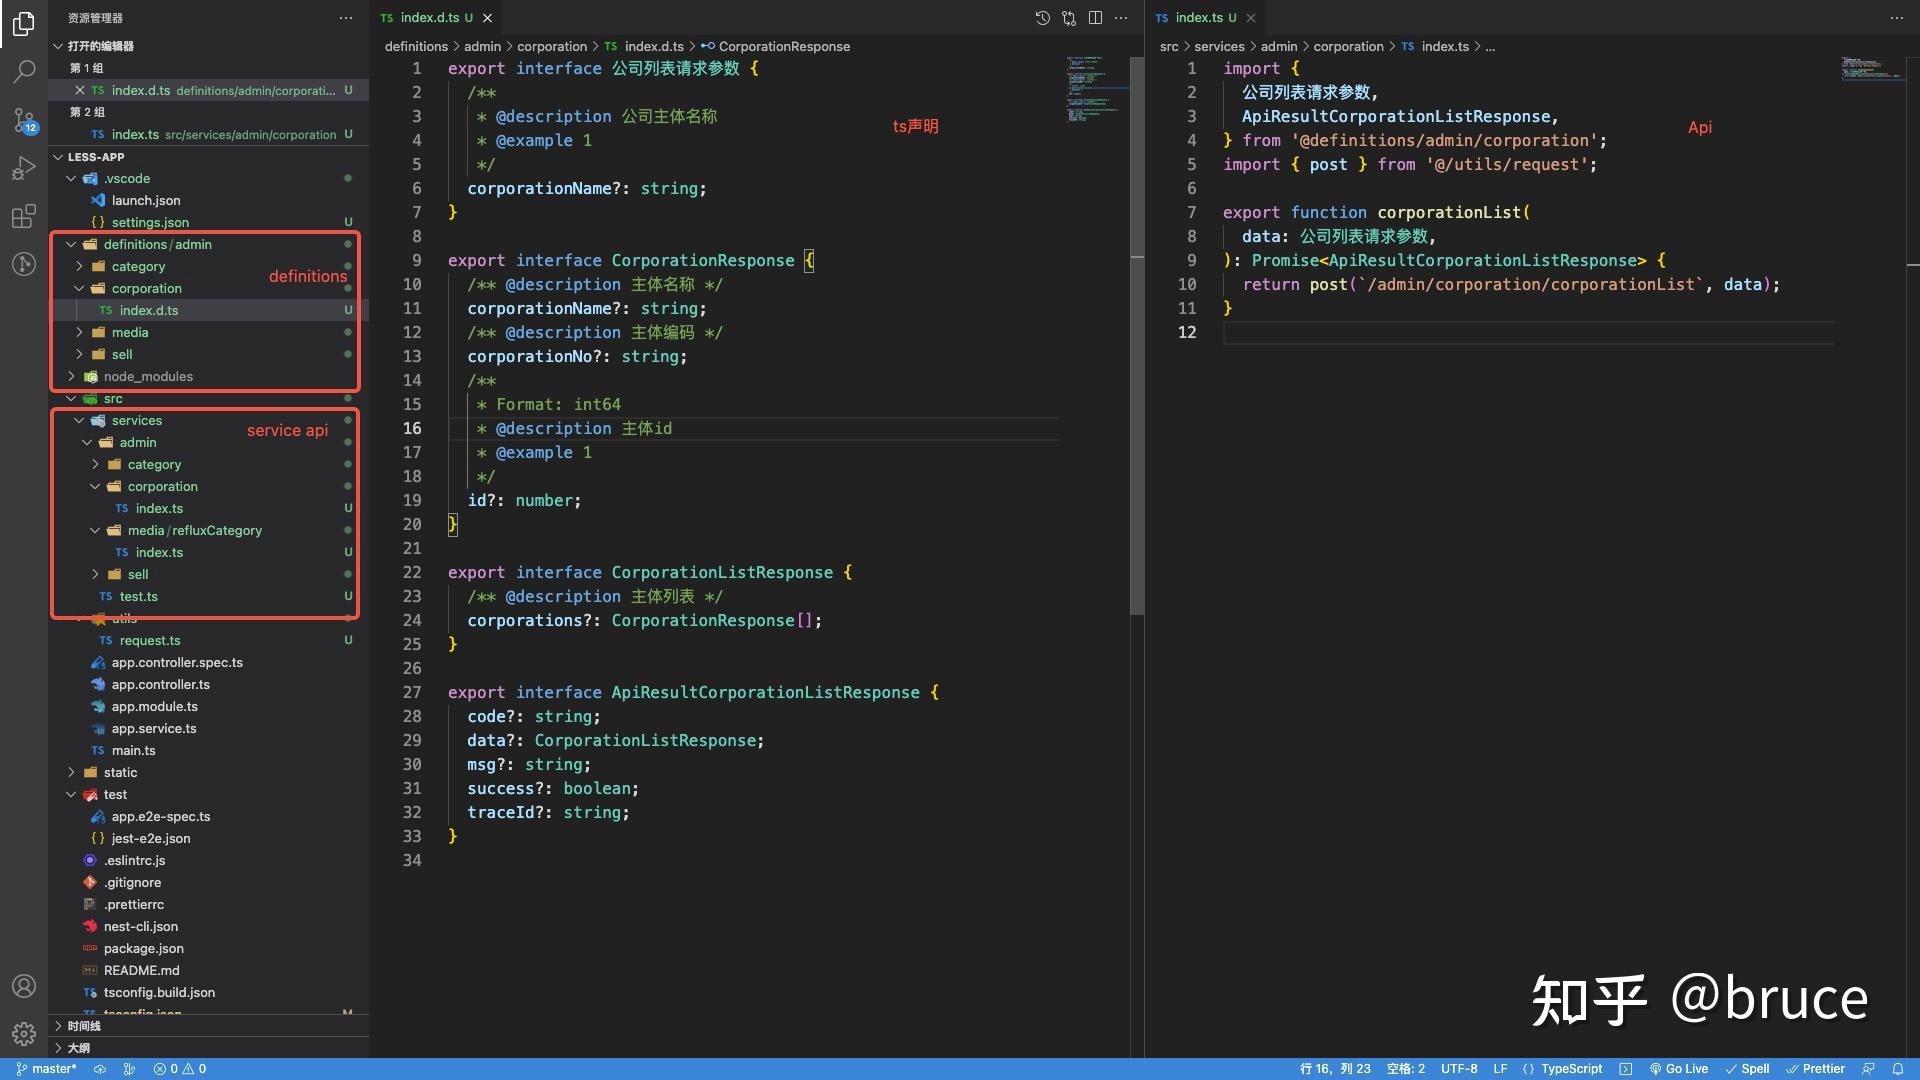Click the left editor vertical scrollbar
This screenshot has height=1080, width=1920.
(x=1136, y=335)
